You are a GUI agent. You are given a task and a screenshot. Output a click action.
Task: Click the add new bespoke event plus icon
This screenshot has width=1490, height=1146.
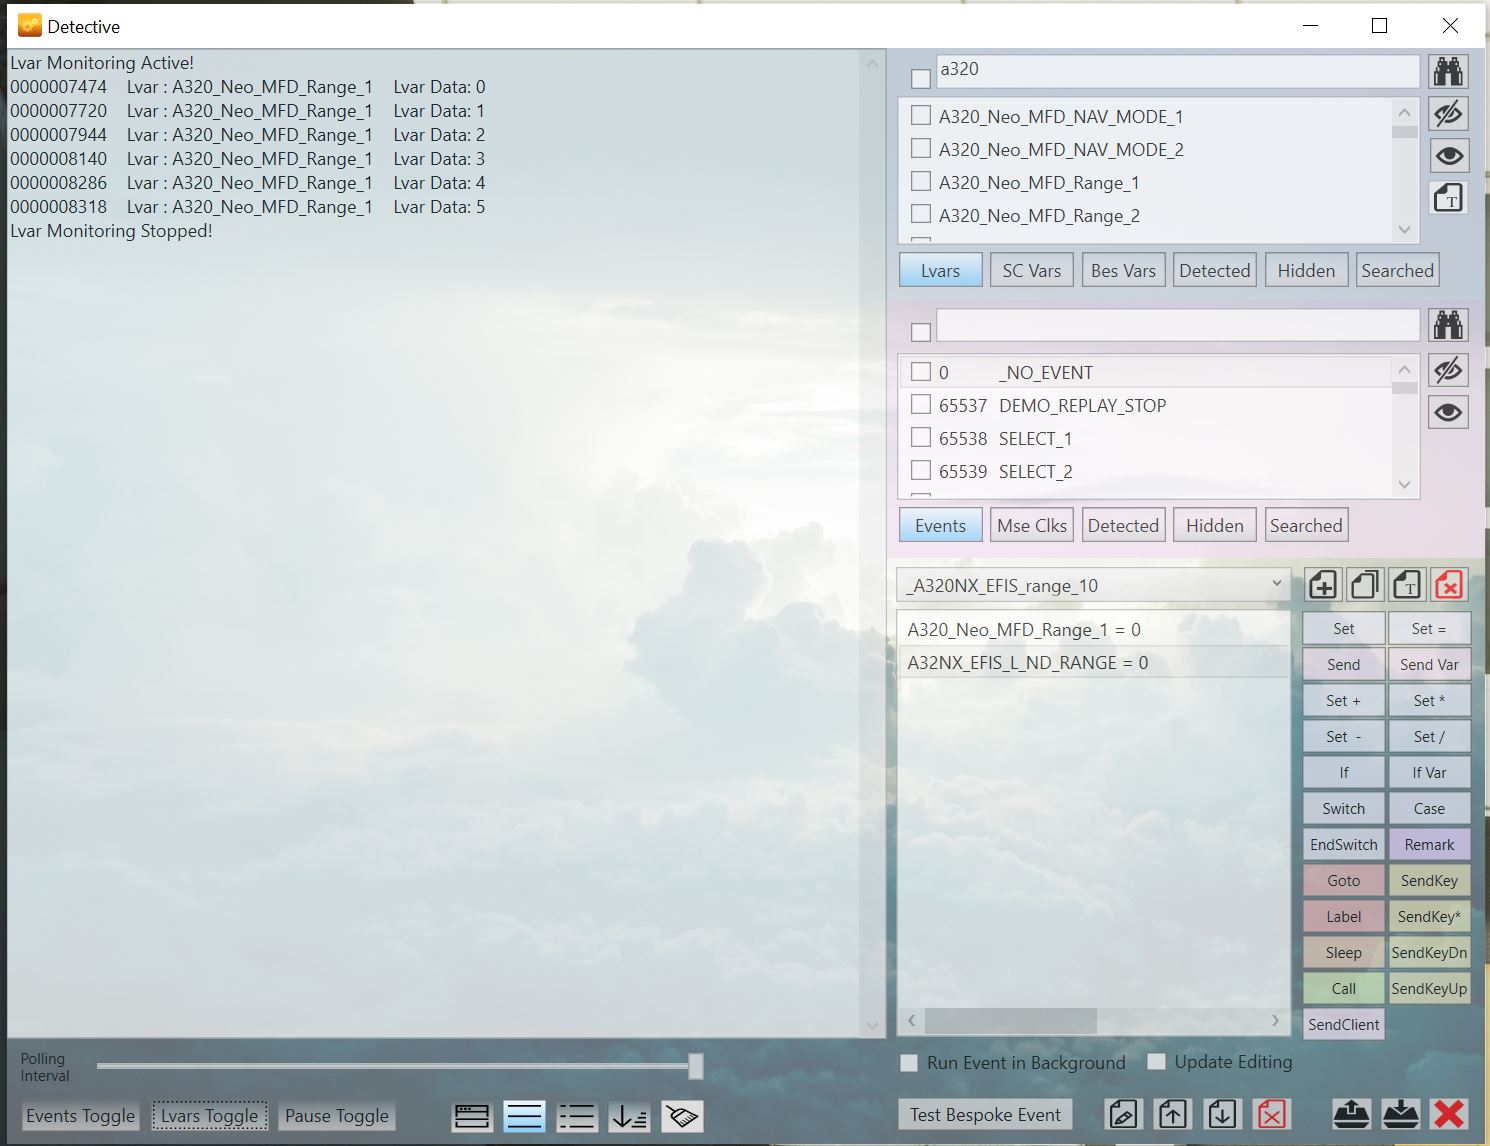pyautogui.click(x=1322, y=585)
